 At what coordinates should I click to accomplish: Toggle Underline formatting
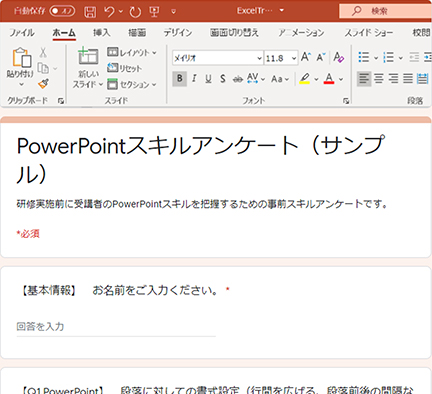coord(208,79)
